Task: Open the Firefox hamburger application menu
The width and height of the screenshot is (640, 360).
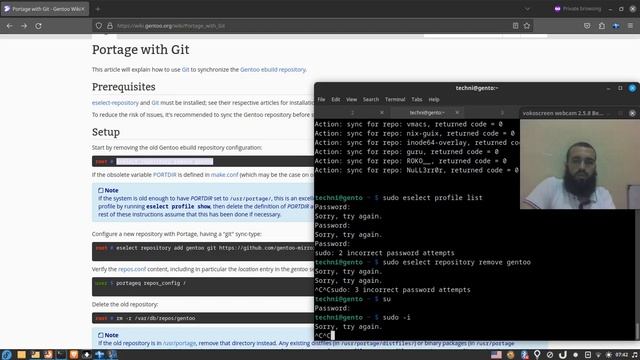Action: point(631,26)
